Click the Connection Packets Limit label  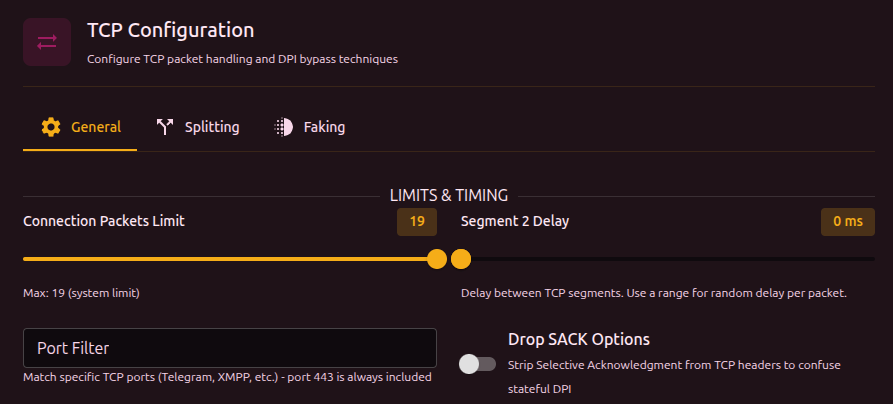[x=104, y=221]
